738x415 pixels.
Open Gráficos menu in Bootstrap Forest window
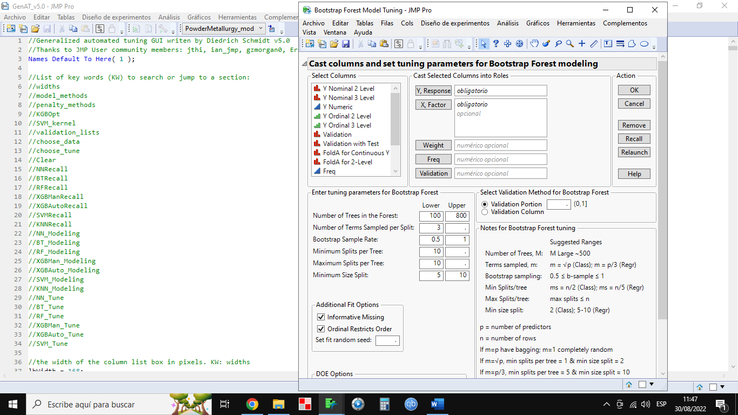(537, 23)
